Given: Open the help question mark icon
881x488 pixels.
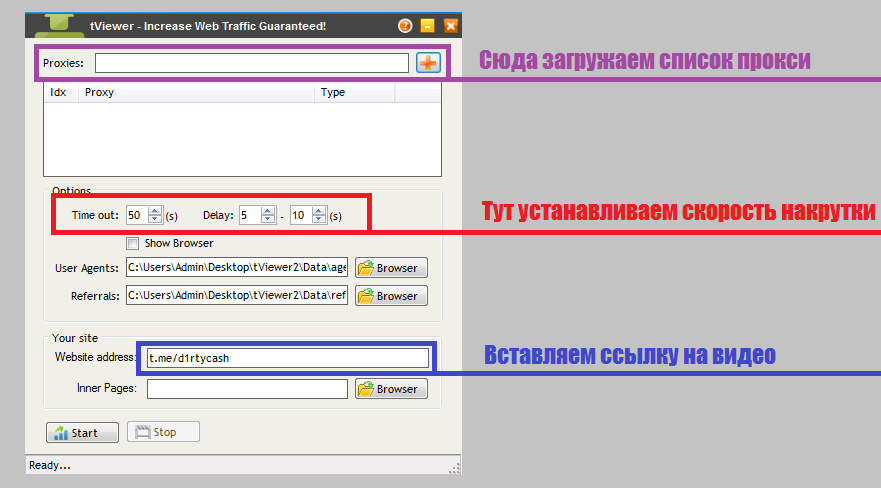Looking at the screenshot, I should coord(405,26).
